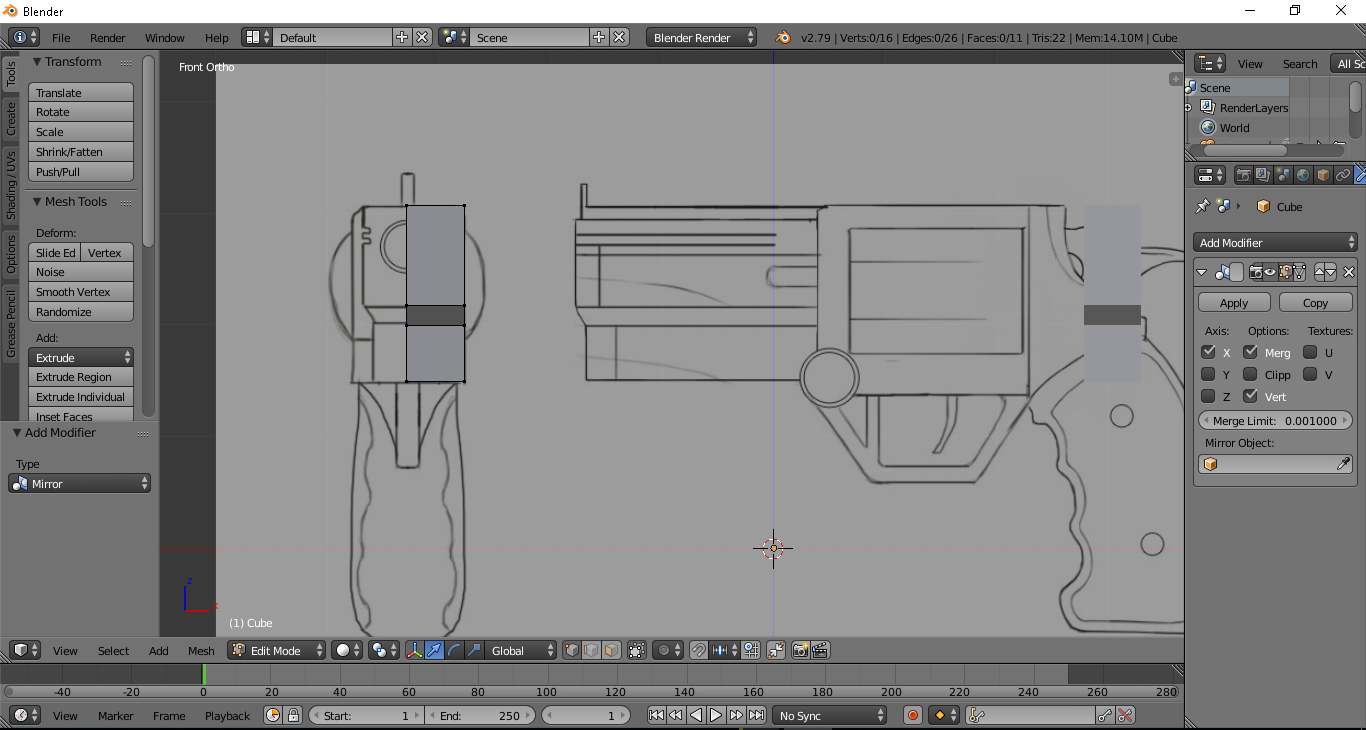Uncheck the Merg option in Mirror modifier
Screen dimensions: 1366x730
pos(1250,352)
